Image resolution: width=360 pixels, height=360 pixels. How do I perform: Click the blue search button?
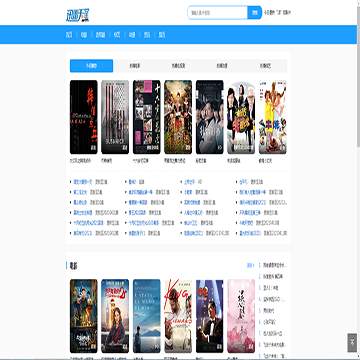click(255, 13)
